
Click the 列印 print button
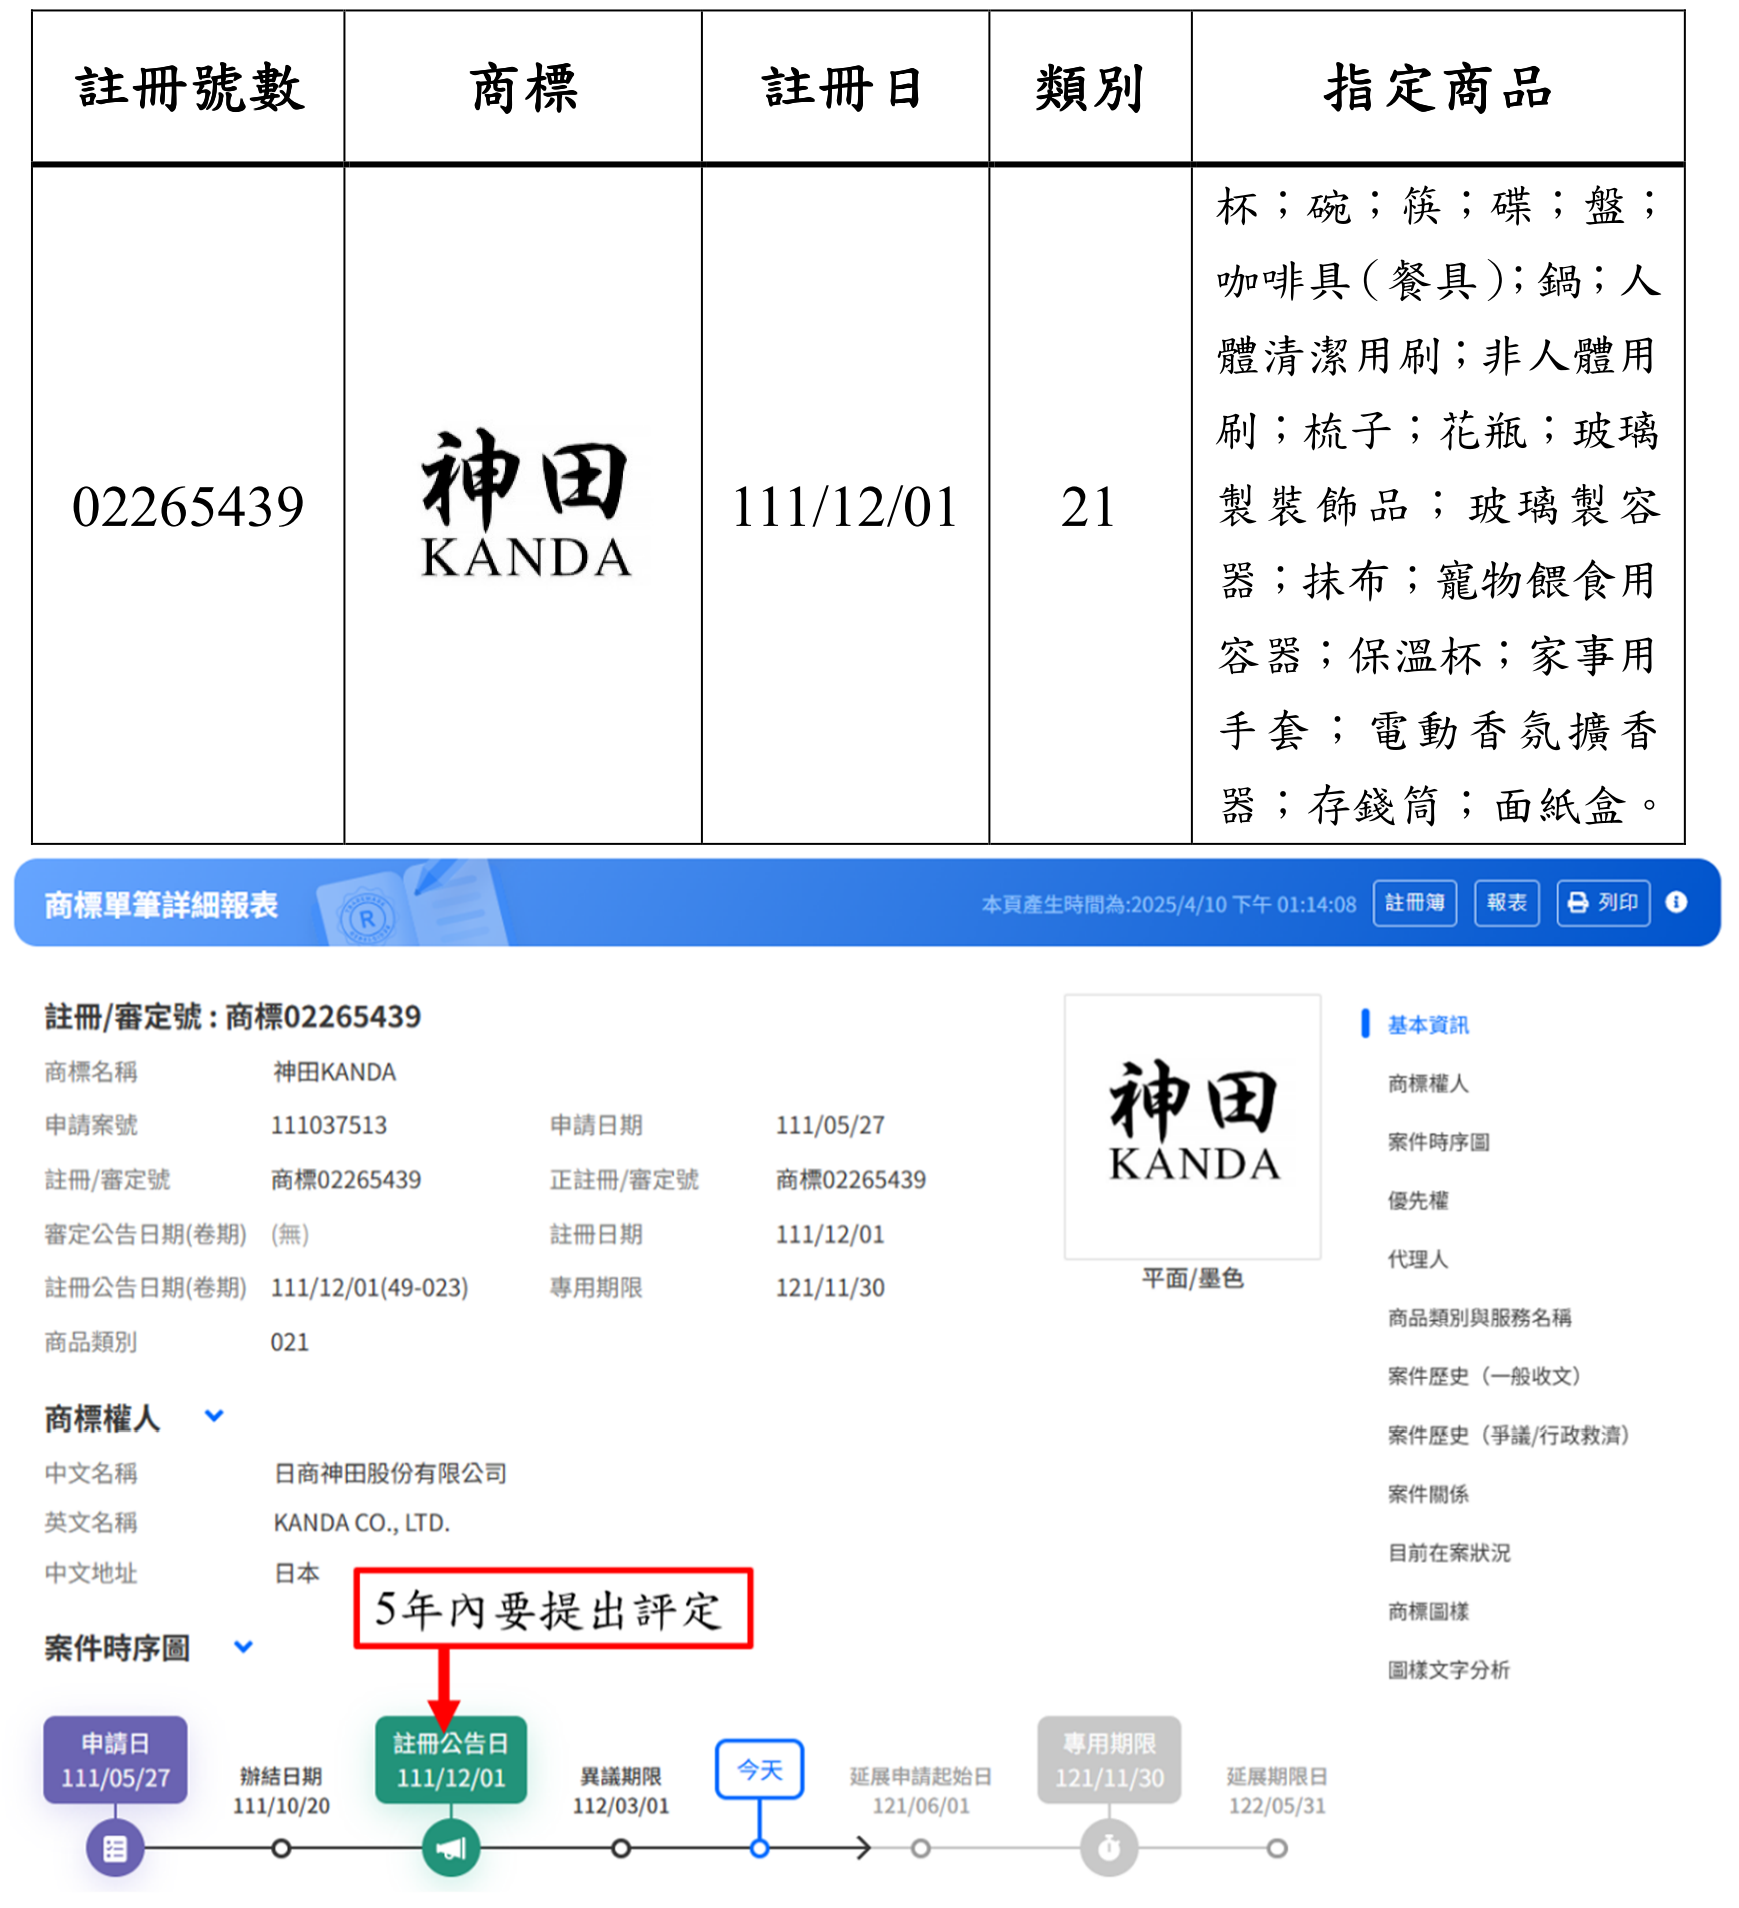coord(1602,903)
